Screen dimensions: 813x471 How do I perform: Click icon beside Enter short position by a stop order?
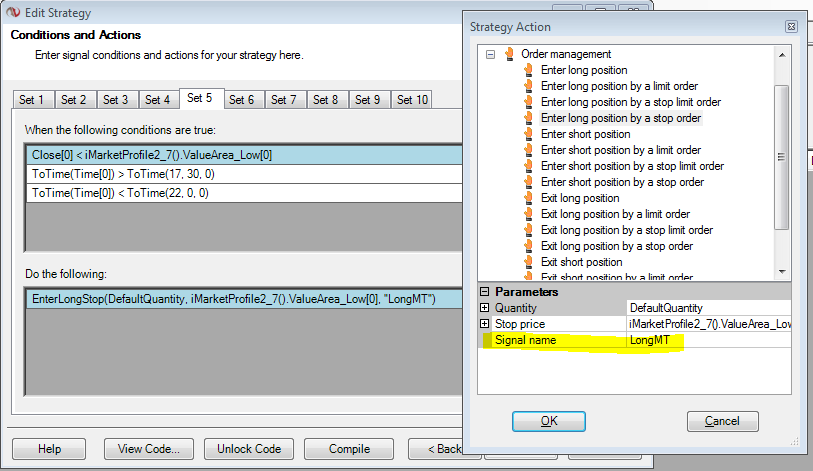point(528,182)
